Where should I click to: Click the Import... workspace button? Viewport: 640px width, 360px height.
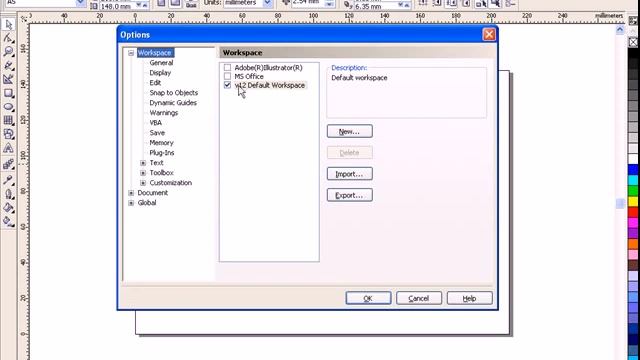[x=349, y=174]
